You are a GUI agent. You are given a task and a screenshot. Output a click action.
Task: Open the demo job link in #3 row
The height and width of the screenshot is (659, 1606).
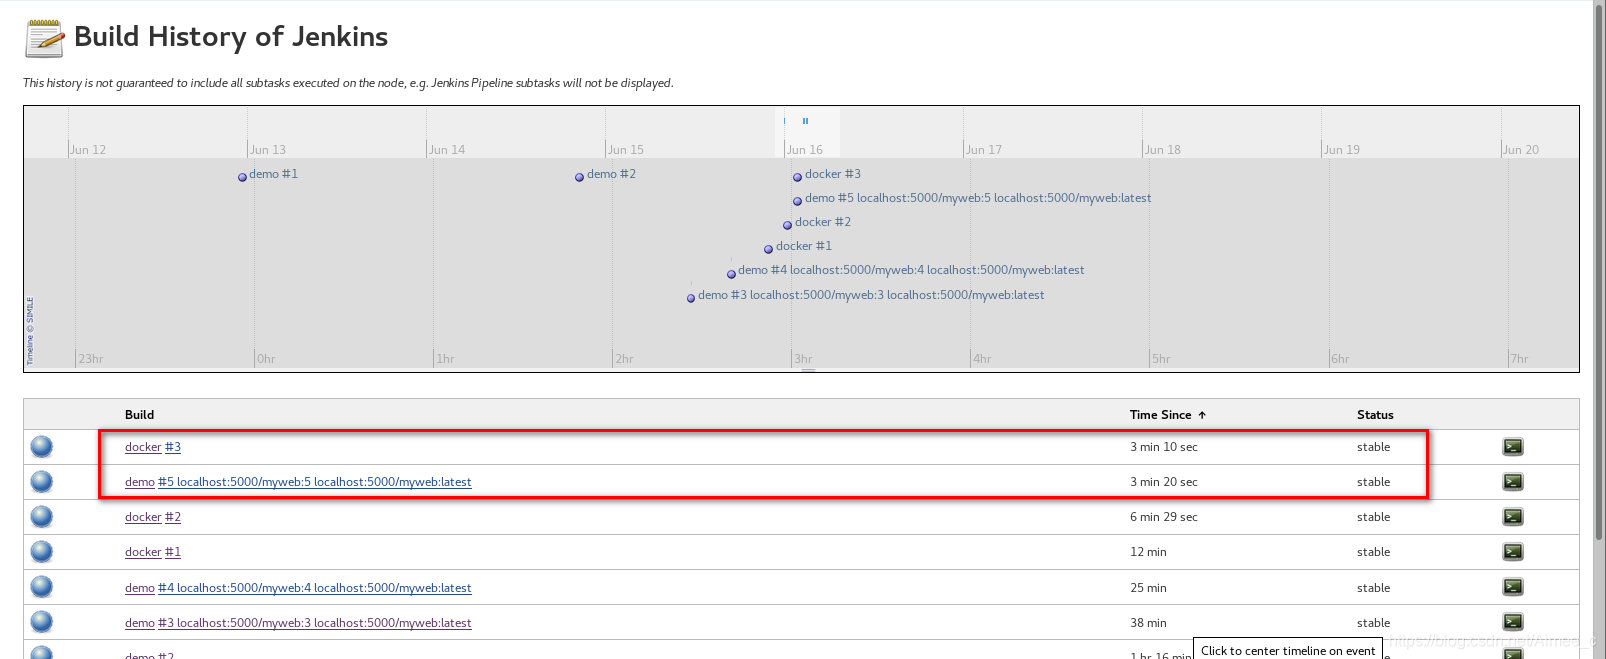(140, 623)
